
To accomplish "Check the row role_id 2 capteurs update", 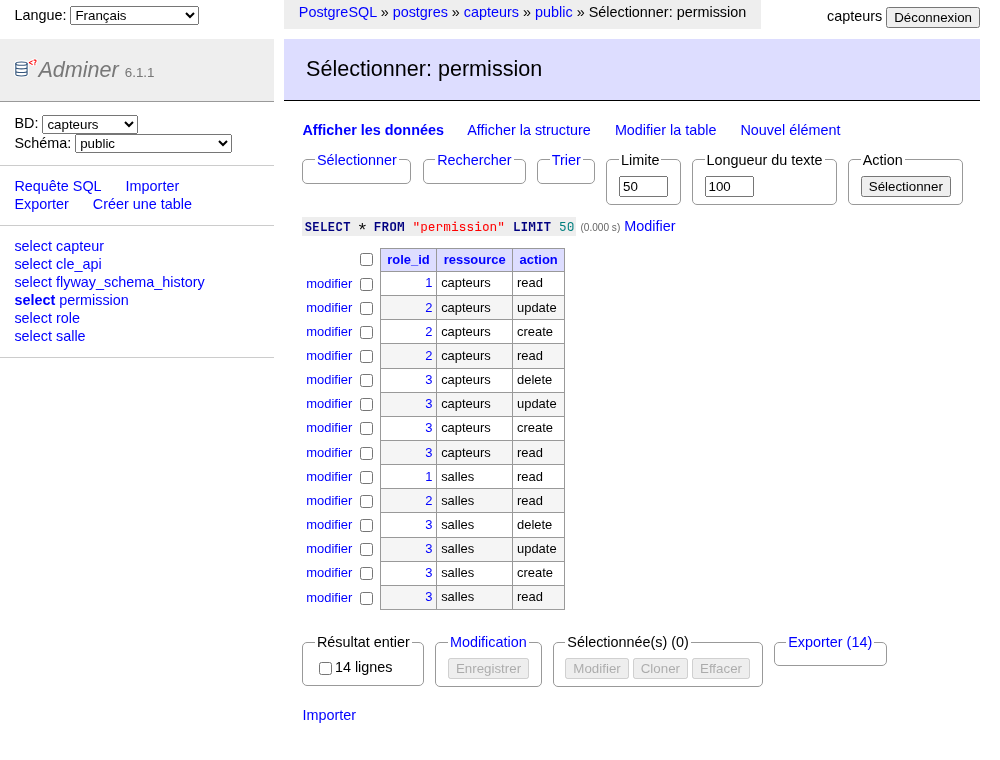I will click(366, 309).
